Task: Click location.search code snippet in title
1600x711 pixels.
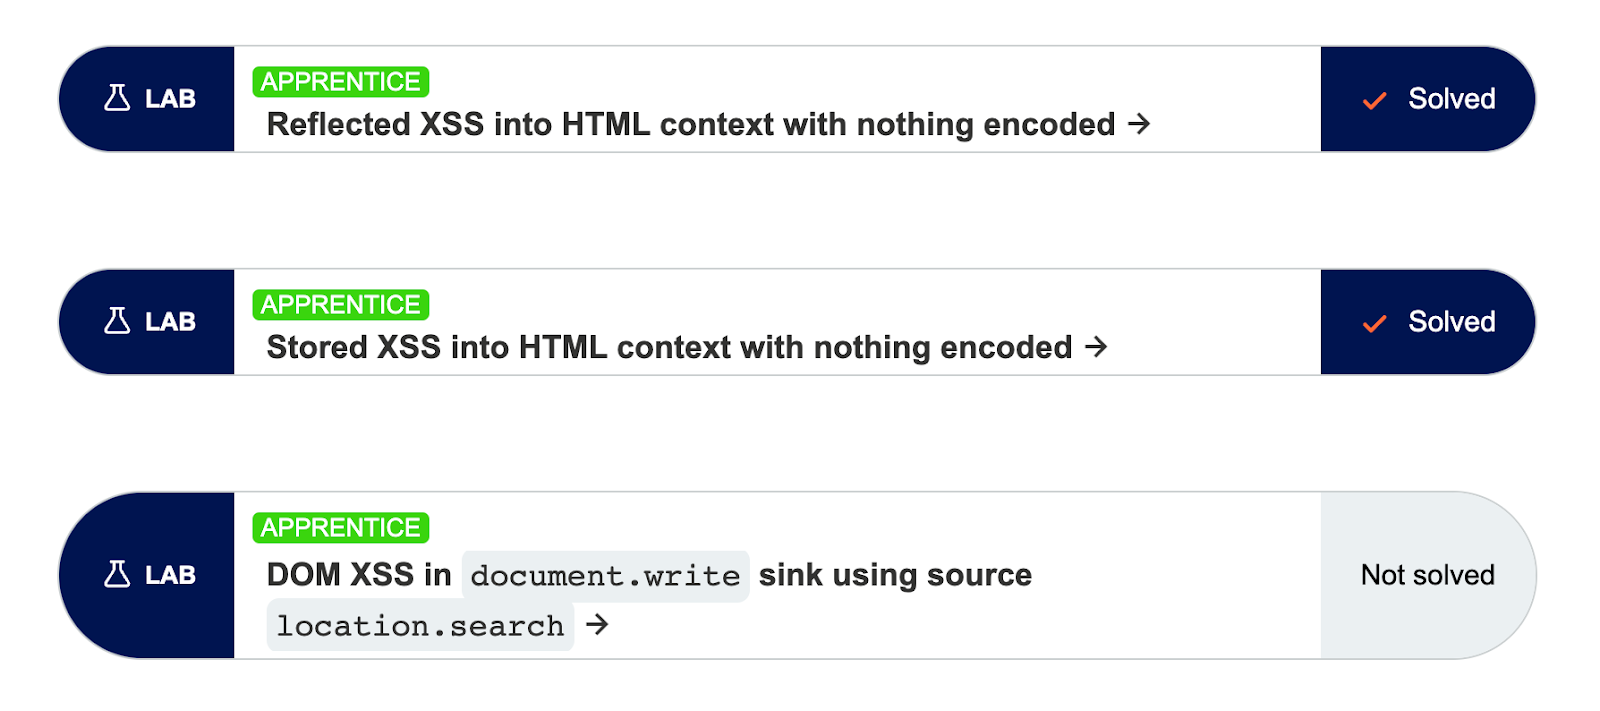Action: pos(420,626)
